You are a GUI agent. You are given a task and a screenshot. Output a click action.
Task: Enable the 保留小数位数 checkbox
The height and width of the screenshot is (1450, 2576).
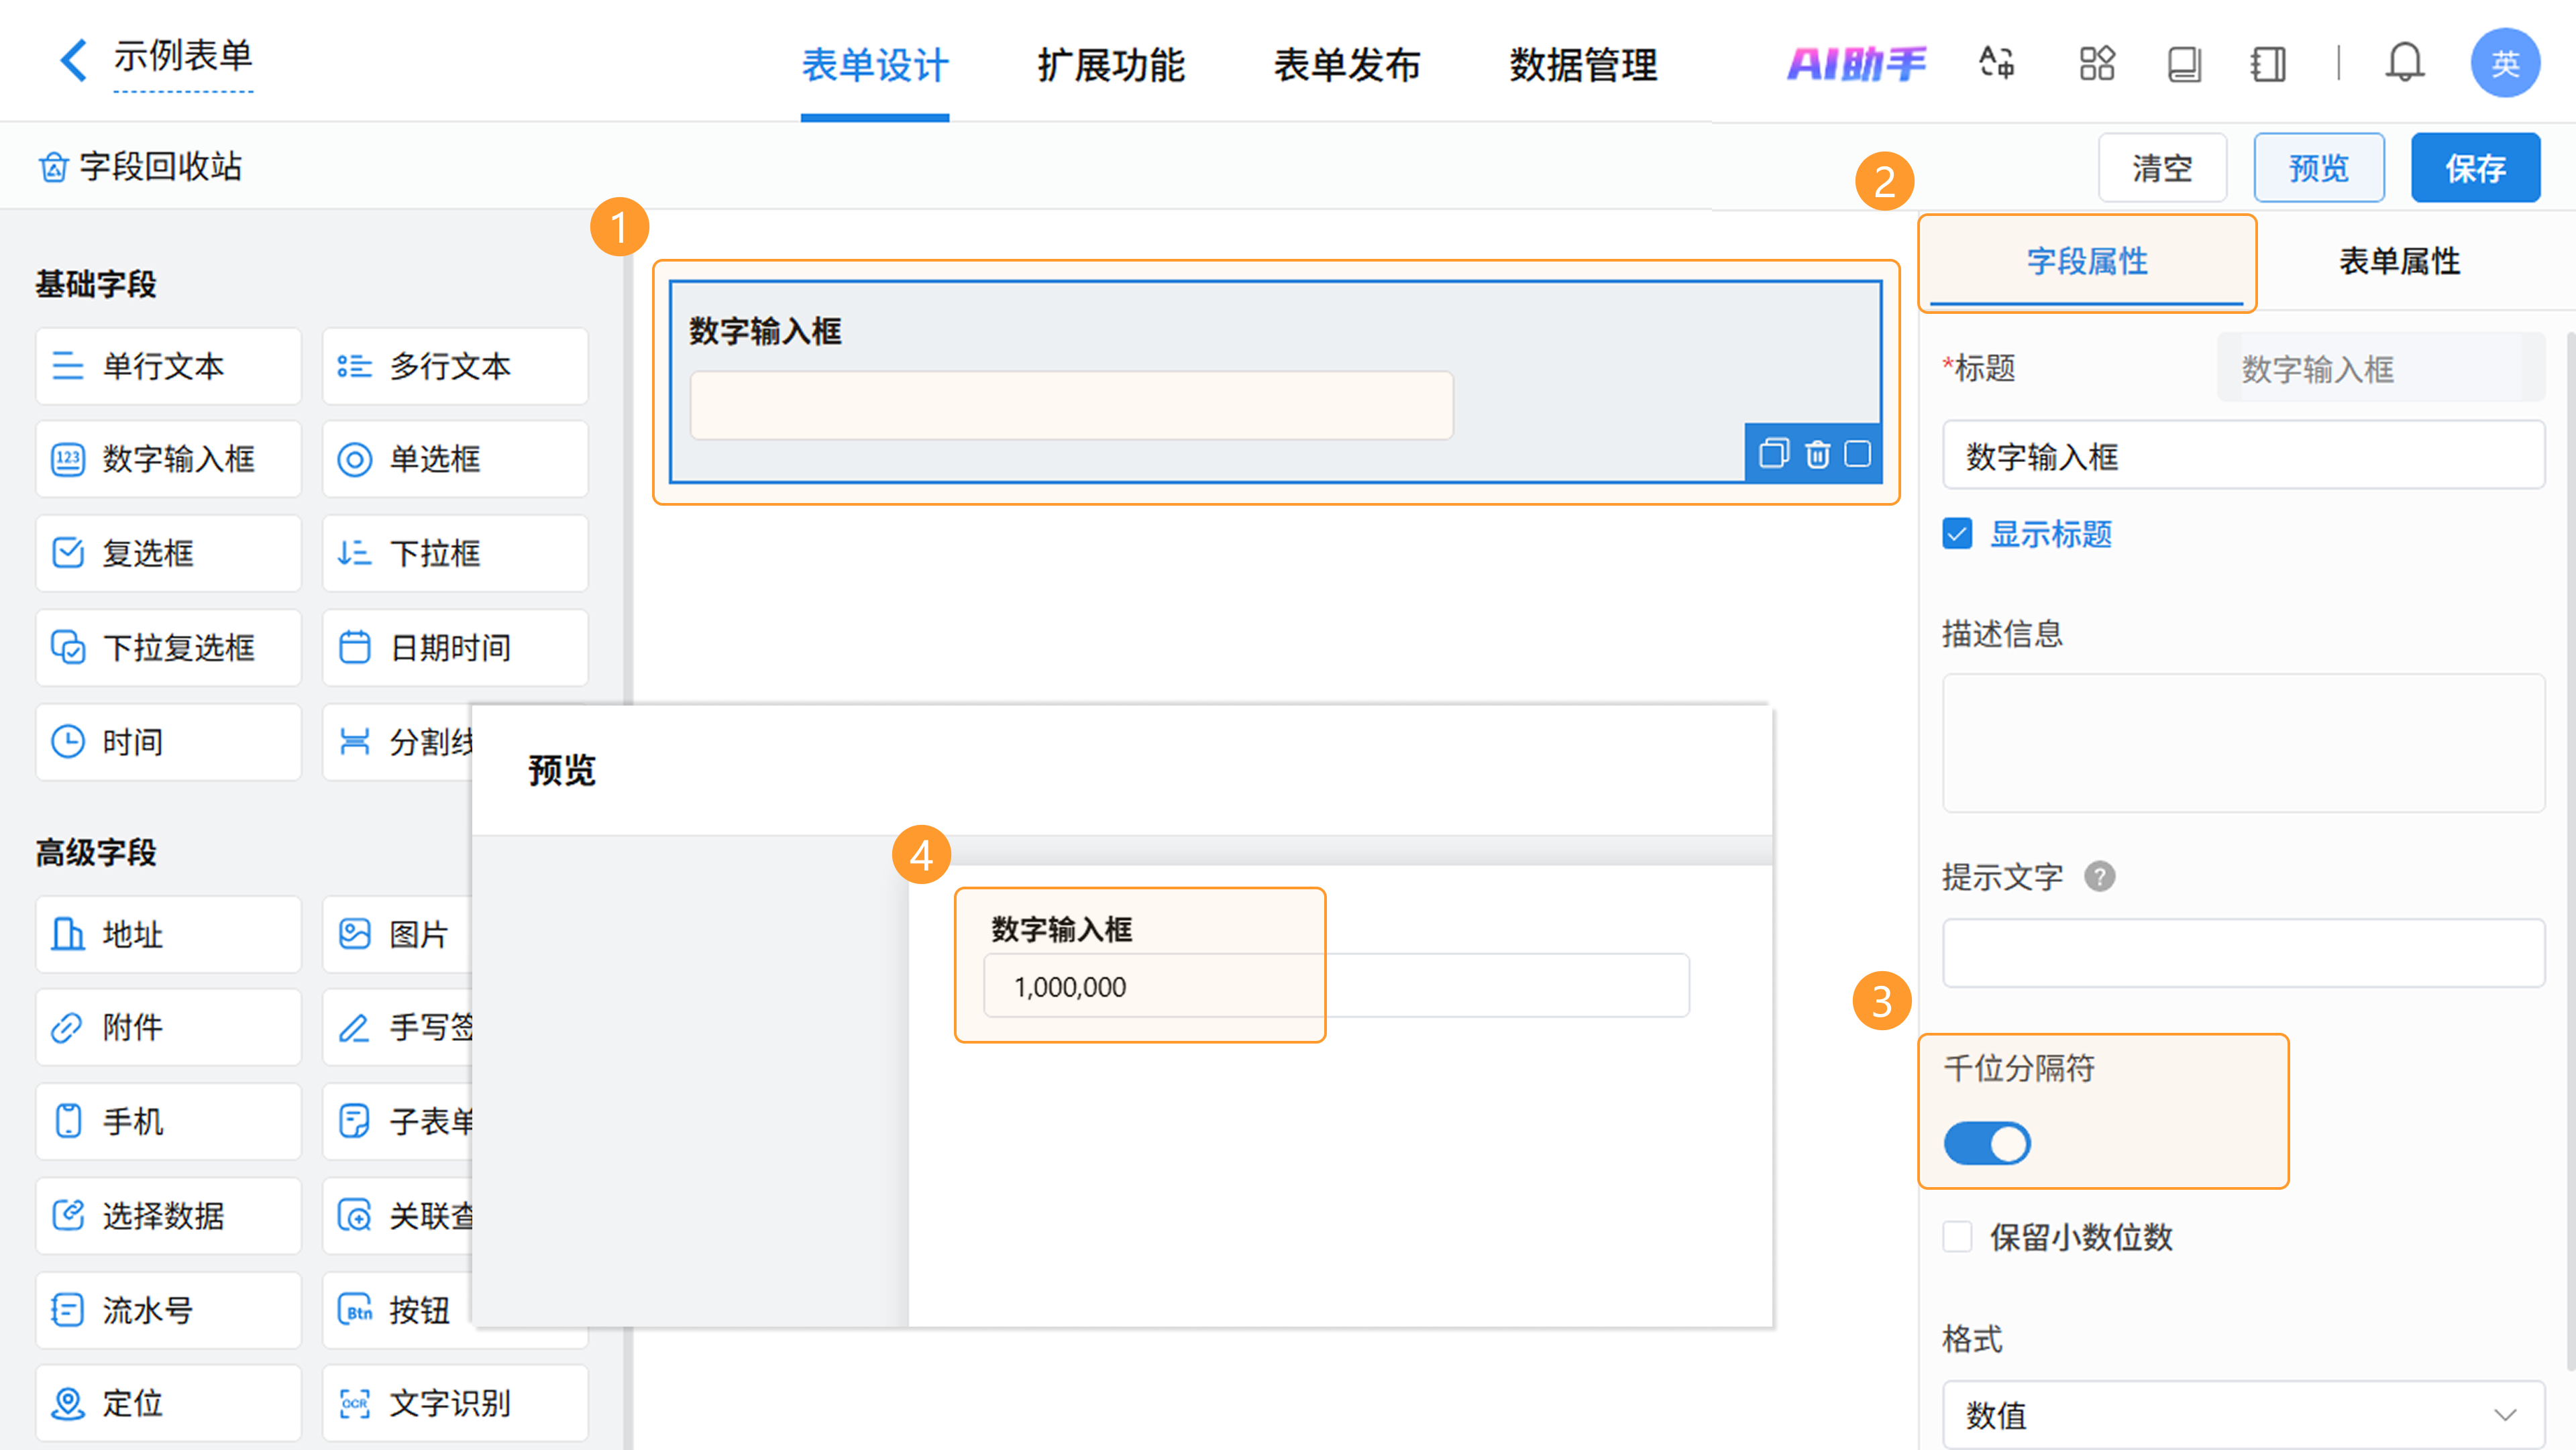(x=1957, y=1237)
